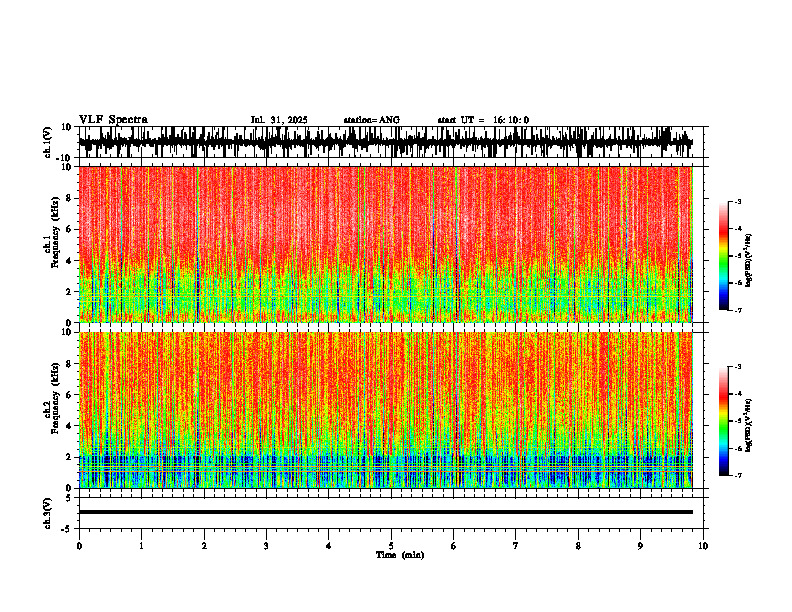Click the time axis tick label '3'
Viewport: 792px width, 612px height.
(x=266, y=546)
